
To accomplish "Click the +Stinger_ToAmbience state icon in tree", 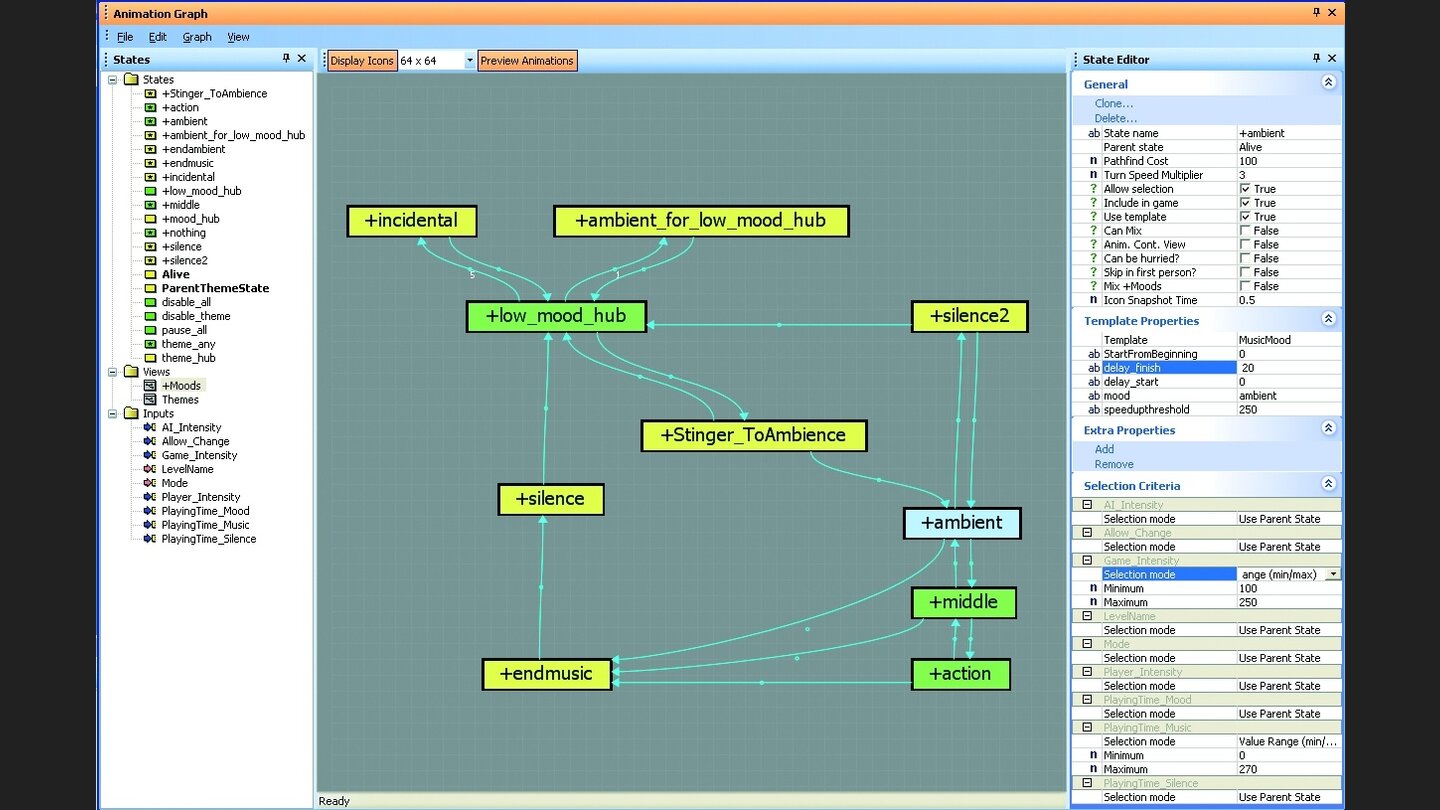I will click(150, 93).
